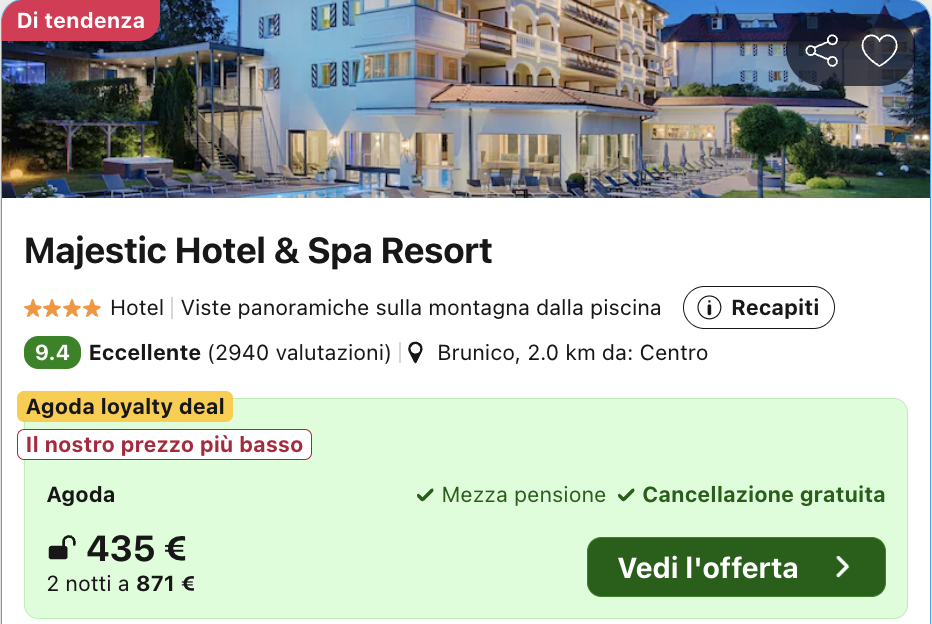Click the 9.4 rating badge
This screenshot has height=624, width=932.
[52, 353]
